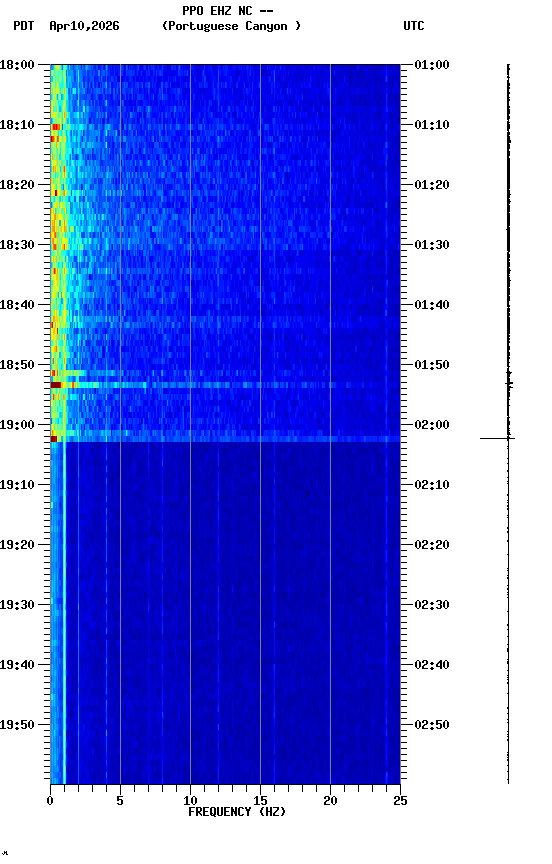Click the '18:40' PDT time label
552x864 pixels.
[x=17, y=305]
